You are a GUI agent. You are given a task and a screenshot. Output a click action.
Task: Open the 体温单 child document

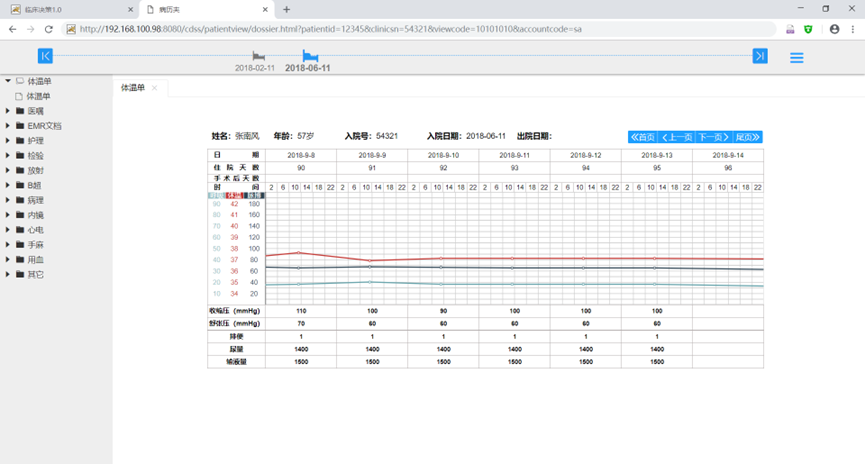pyautogui.click(x=38, y=96)
